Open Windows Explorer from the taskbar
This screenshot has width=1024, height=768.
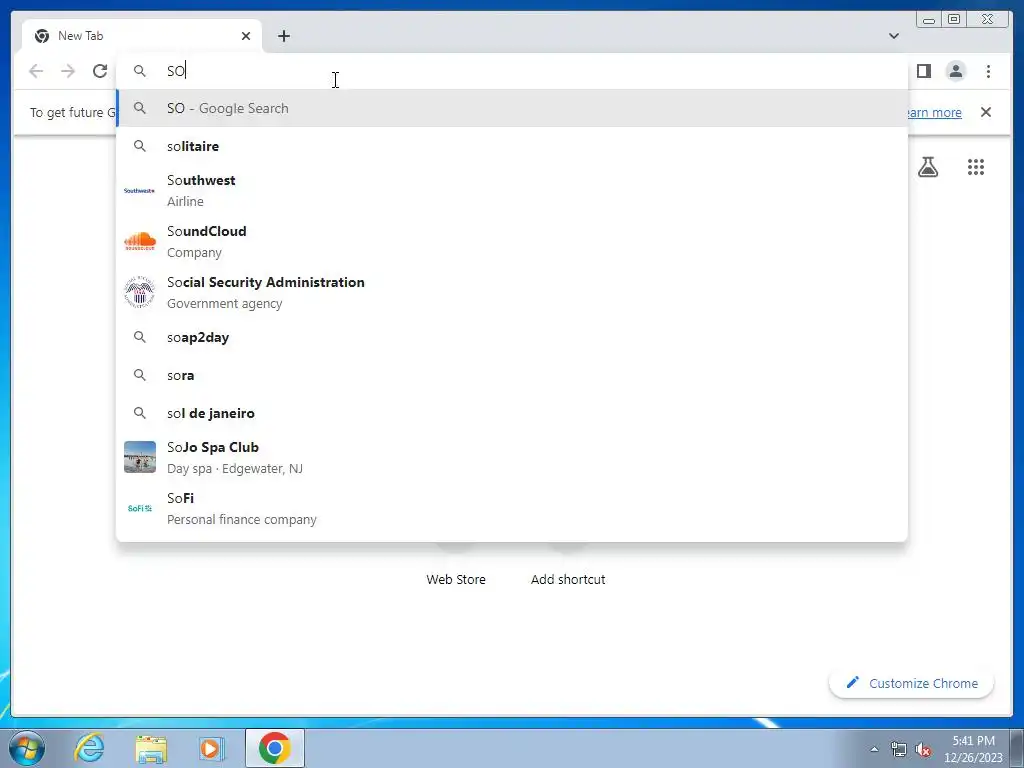(151, 748)
